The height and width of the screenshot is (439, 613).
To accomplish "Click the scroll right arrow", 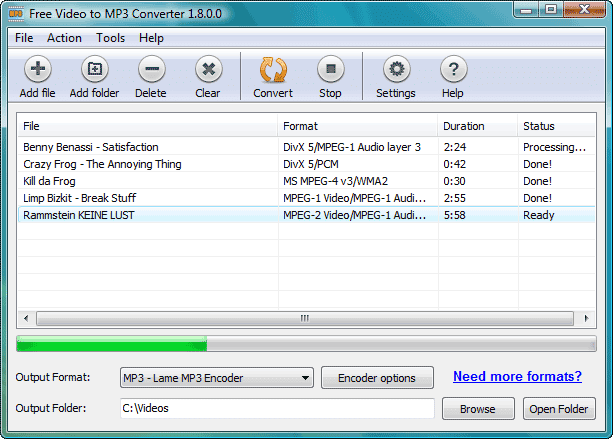I will (586, 318).
